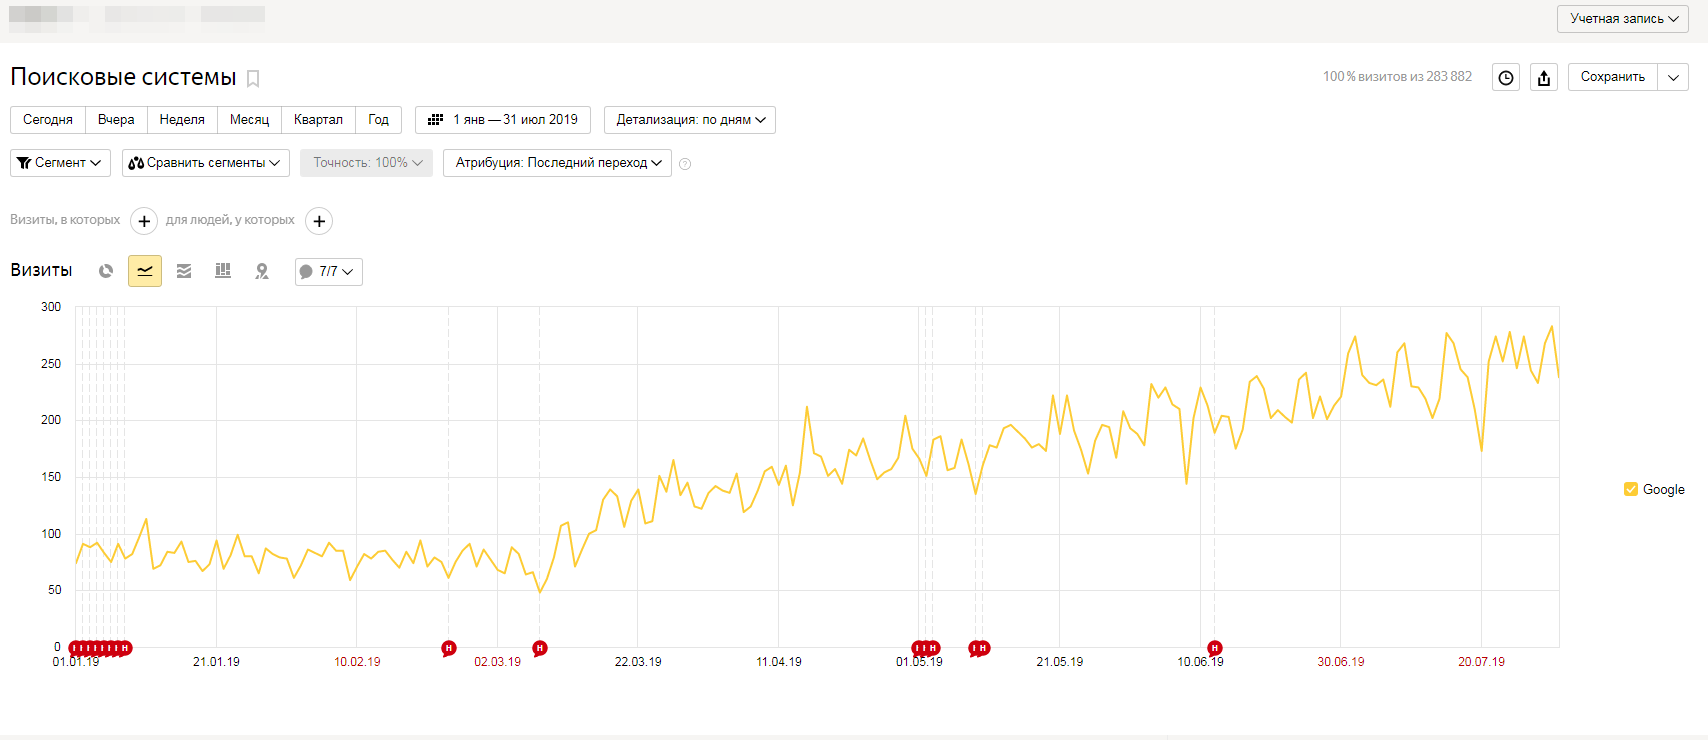Open the date range picker
1708x740 pixels.
coord(503,120)
